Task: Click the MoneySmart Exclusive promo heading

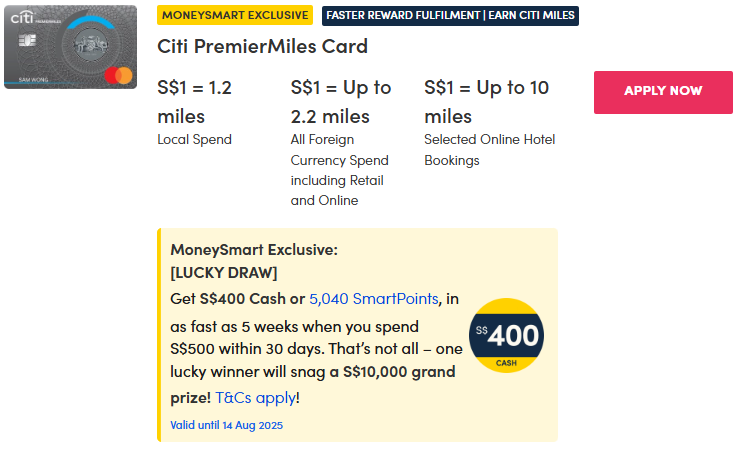Action: click(x=254, y=249)
